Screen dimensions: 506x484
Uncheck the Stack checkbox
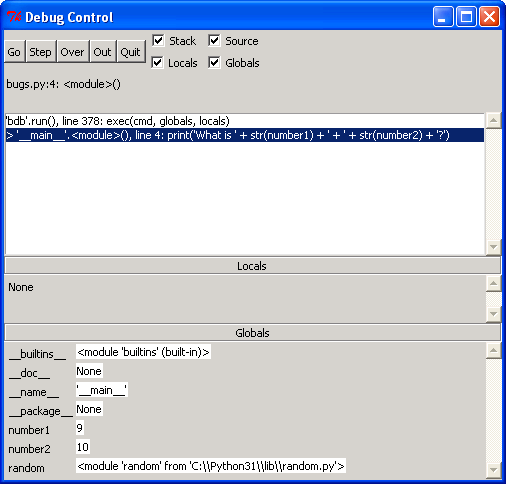point(158,41)
